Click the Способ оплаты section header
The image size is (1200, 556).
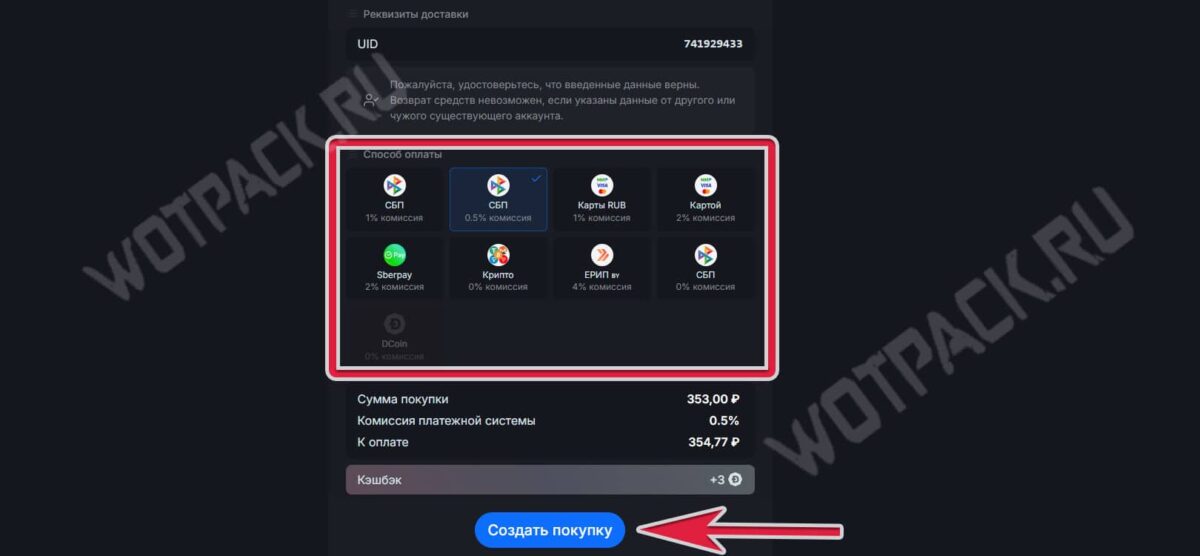pos(402,154)
